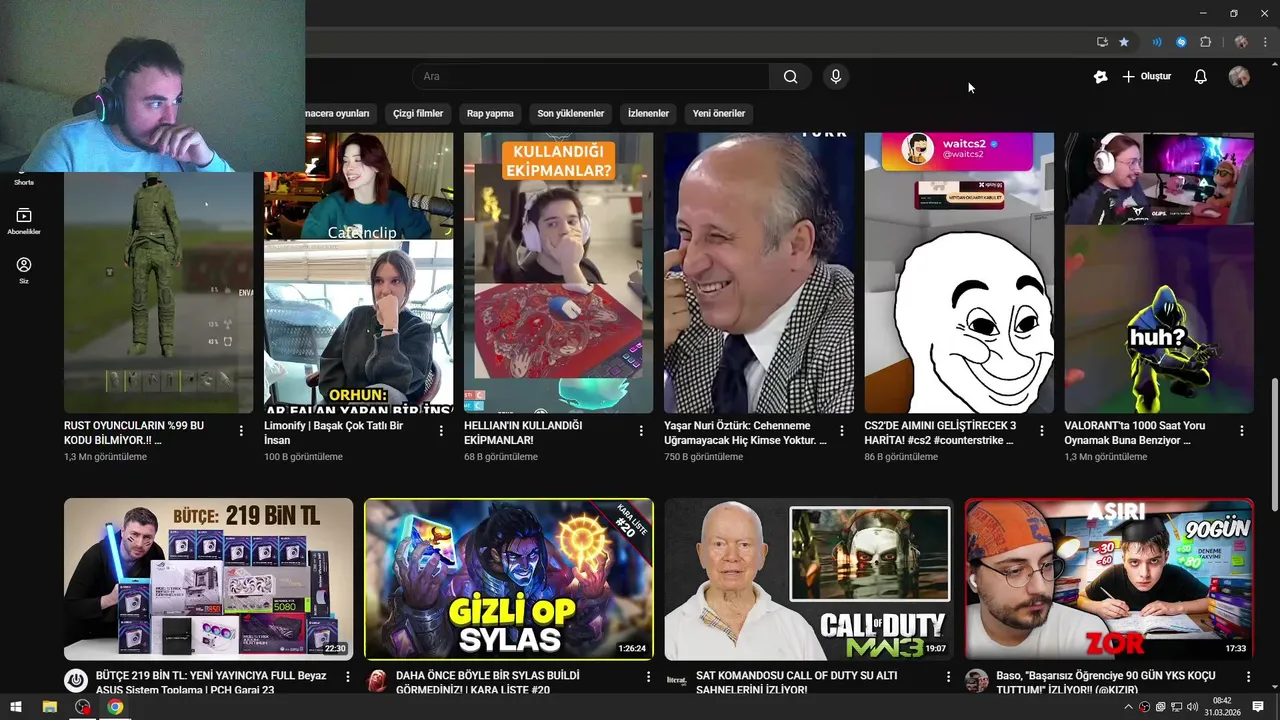
Task: Click the 750 B görüntüleme count text
Action: click(x=703, y=457)
